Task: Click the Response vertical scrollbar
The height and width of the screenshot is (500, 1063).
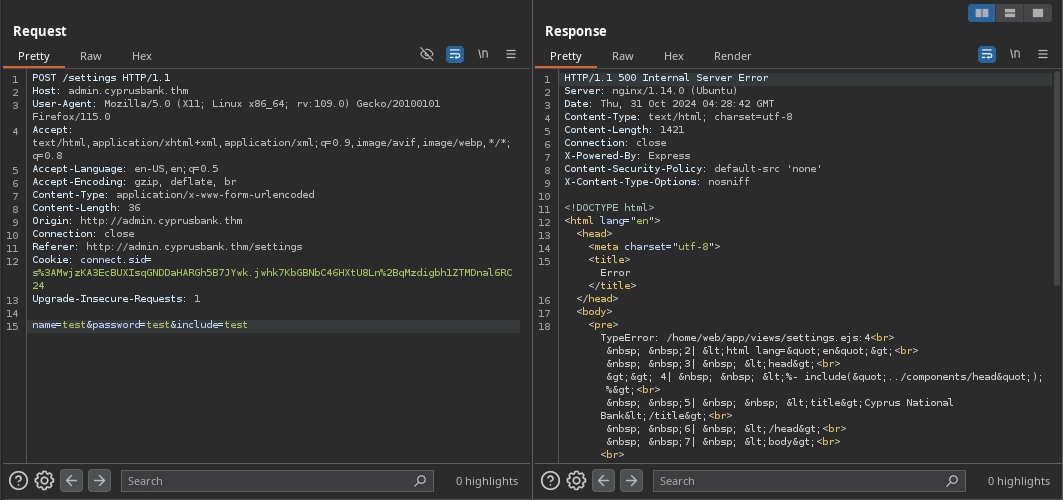Action: (1055, 180)
